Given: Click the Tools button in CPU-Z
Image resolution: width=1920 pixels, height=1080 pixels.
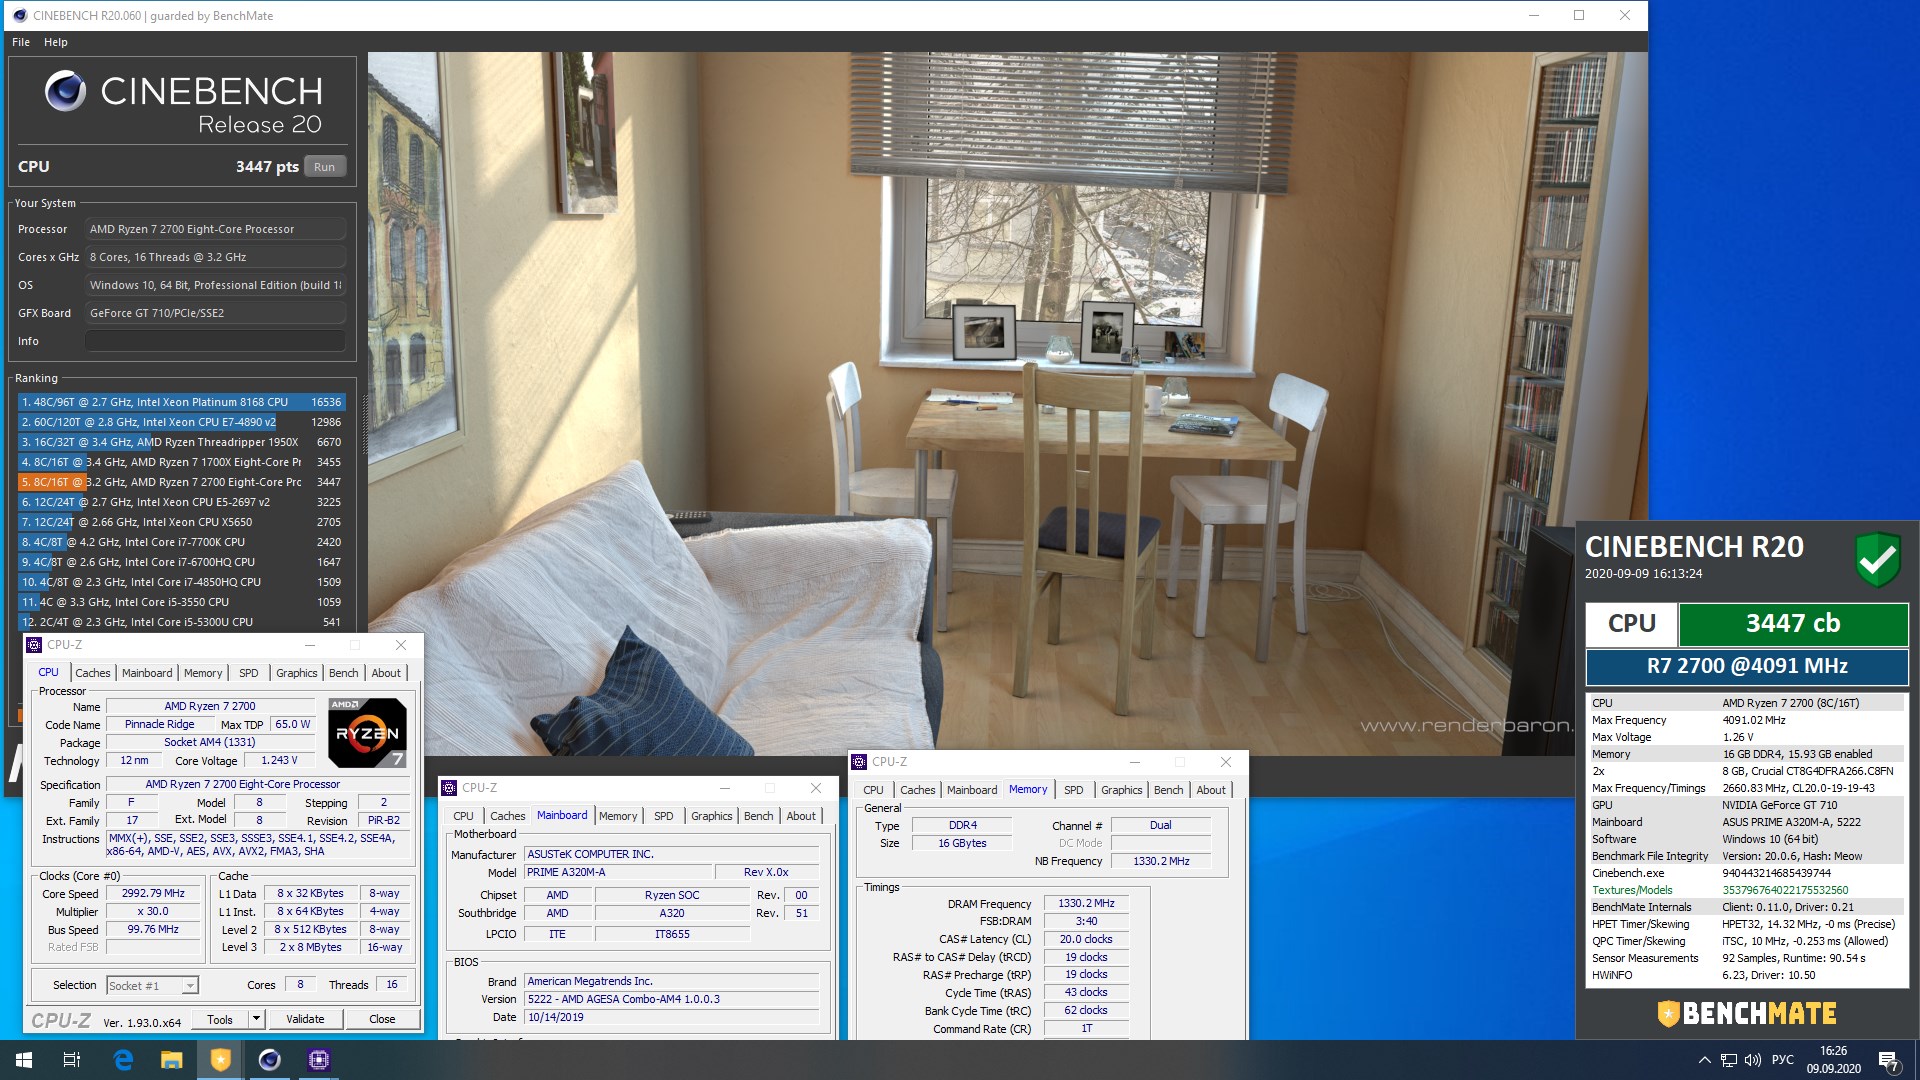Looking at the screenshot, I should 220,1020.
